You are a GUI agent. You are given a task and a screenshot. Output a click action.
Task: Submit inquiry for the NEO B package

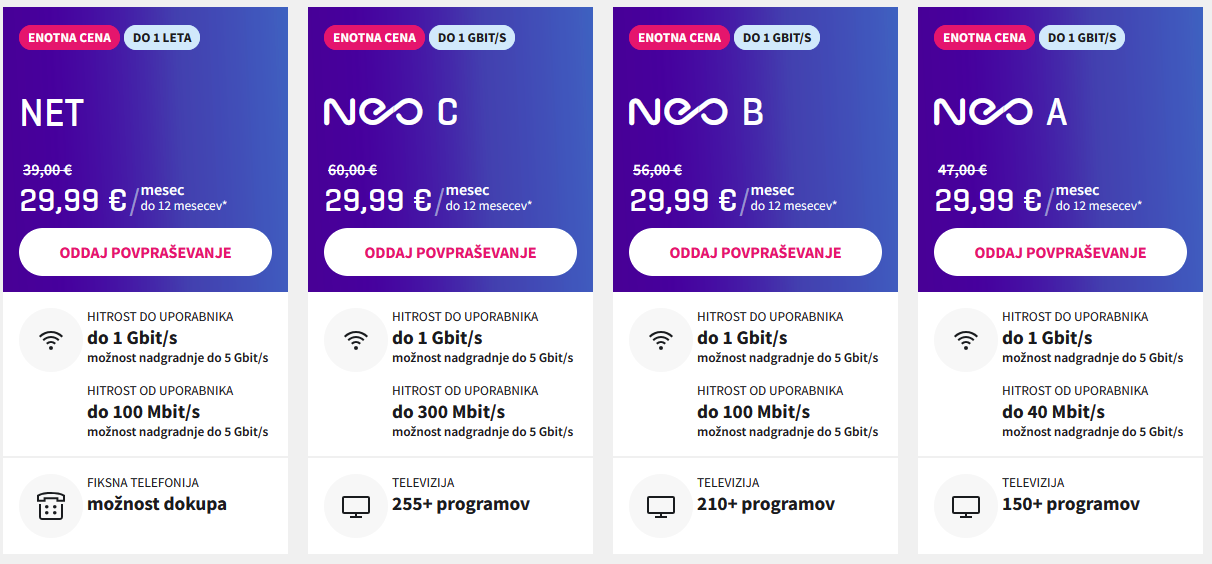pyautogui.click(x=755, y=252)
